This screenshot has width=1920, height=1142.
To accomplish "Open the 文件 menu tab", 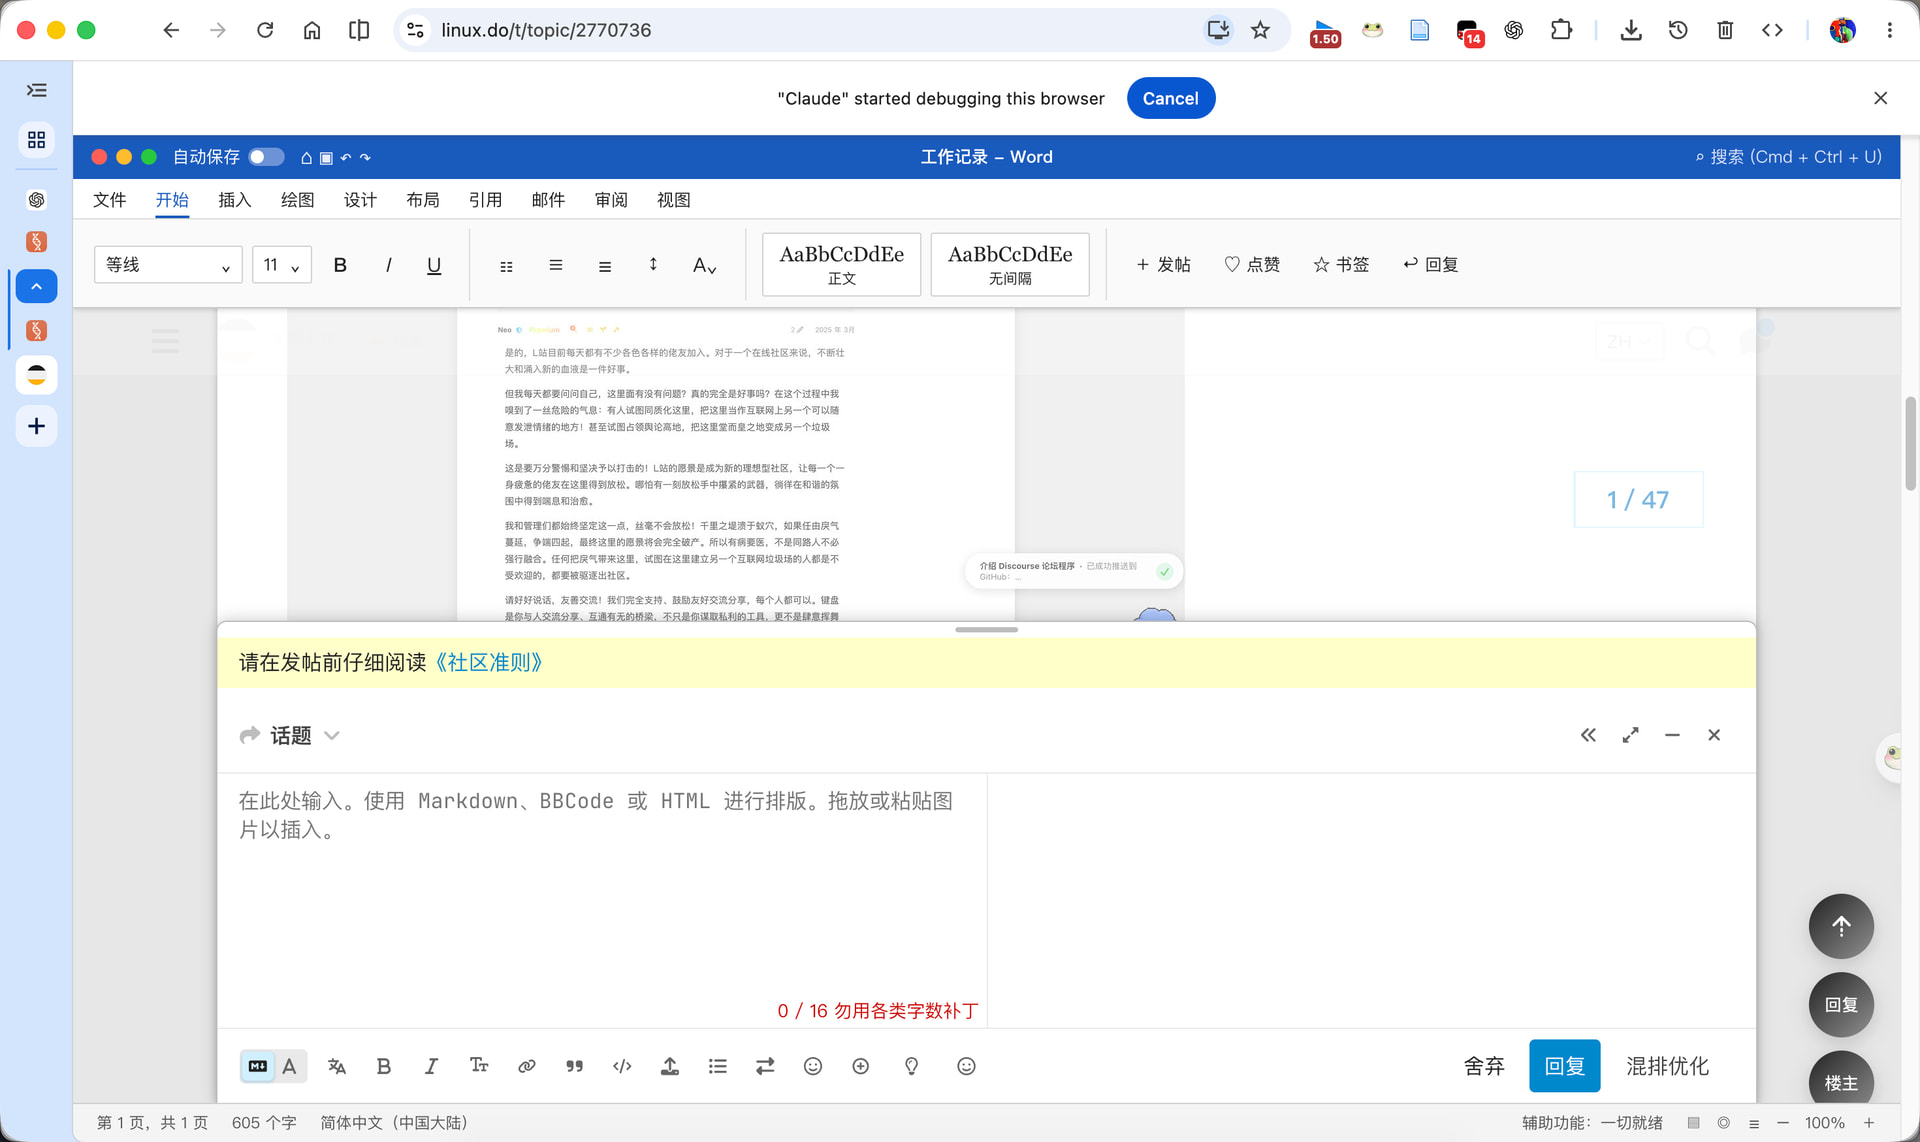I will [110, 200].
